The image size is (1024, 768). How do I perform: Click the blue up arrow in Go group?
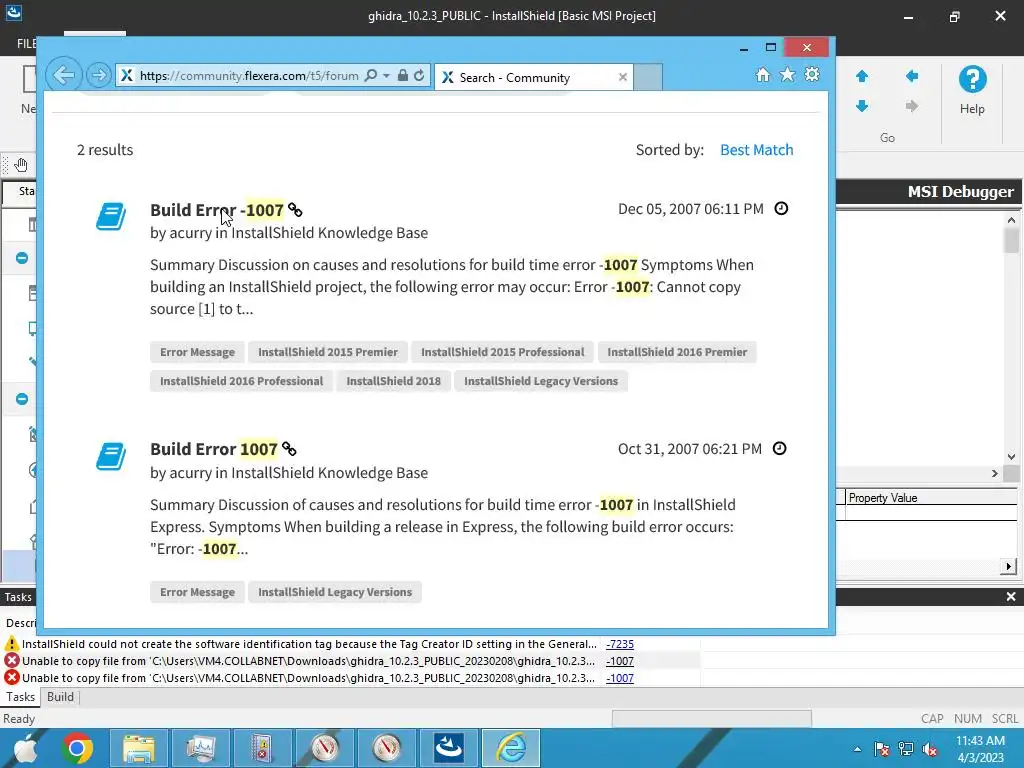(x=862, y=76)
